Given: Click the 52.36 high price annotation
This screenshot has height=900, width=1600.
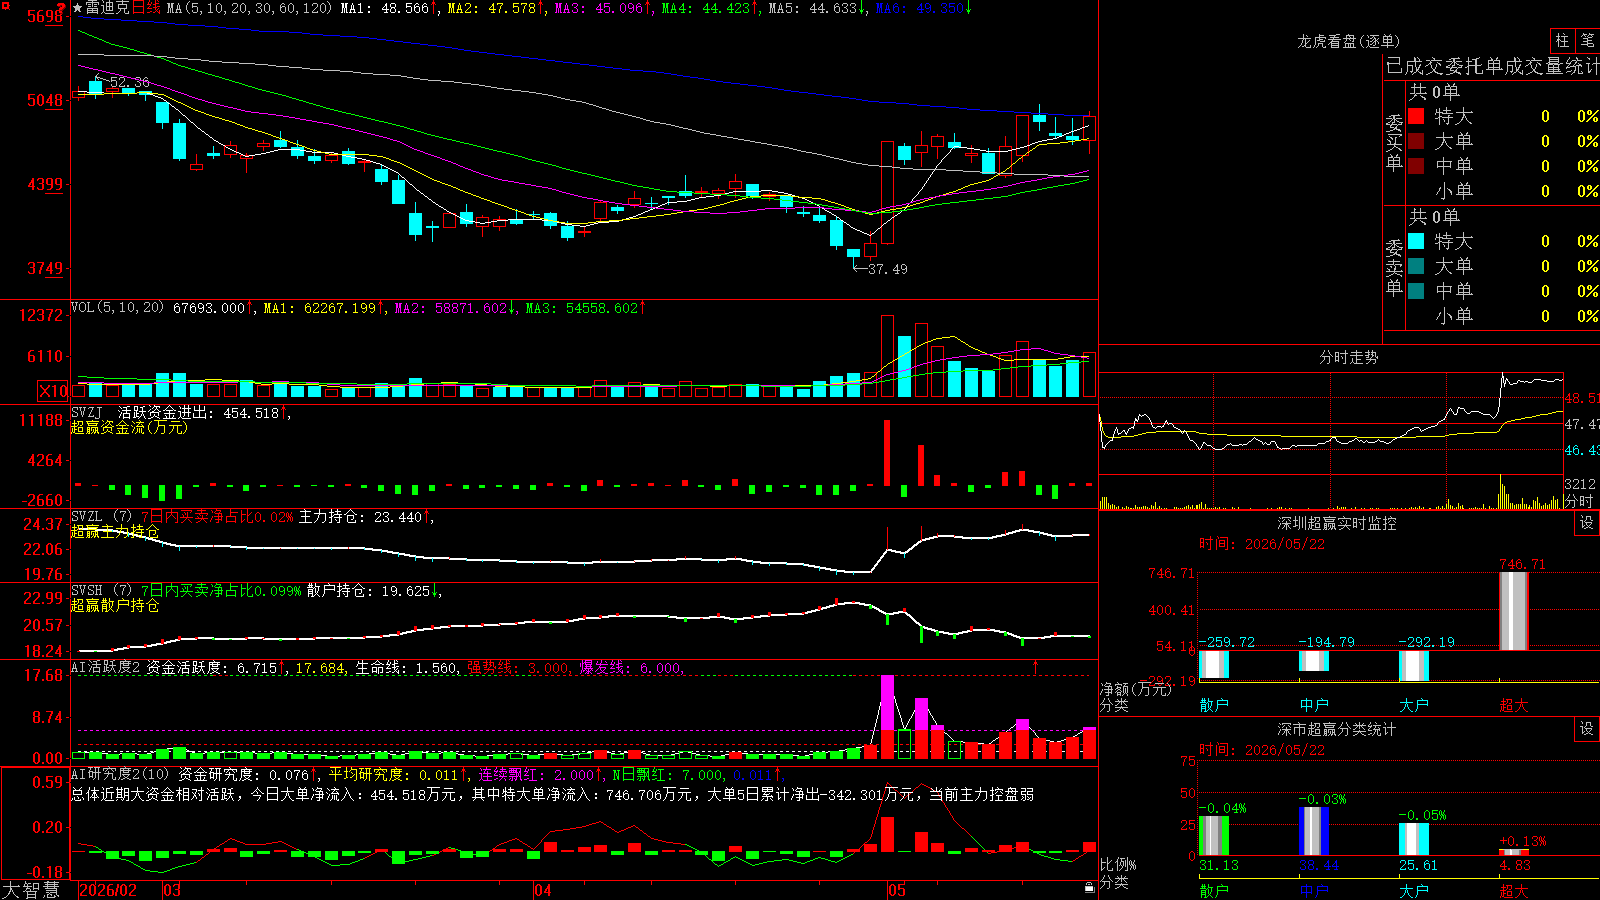Looking at the screenshot, I should 130,82.
